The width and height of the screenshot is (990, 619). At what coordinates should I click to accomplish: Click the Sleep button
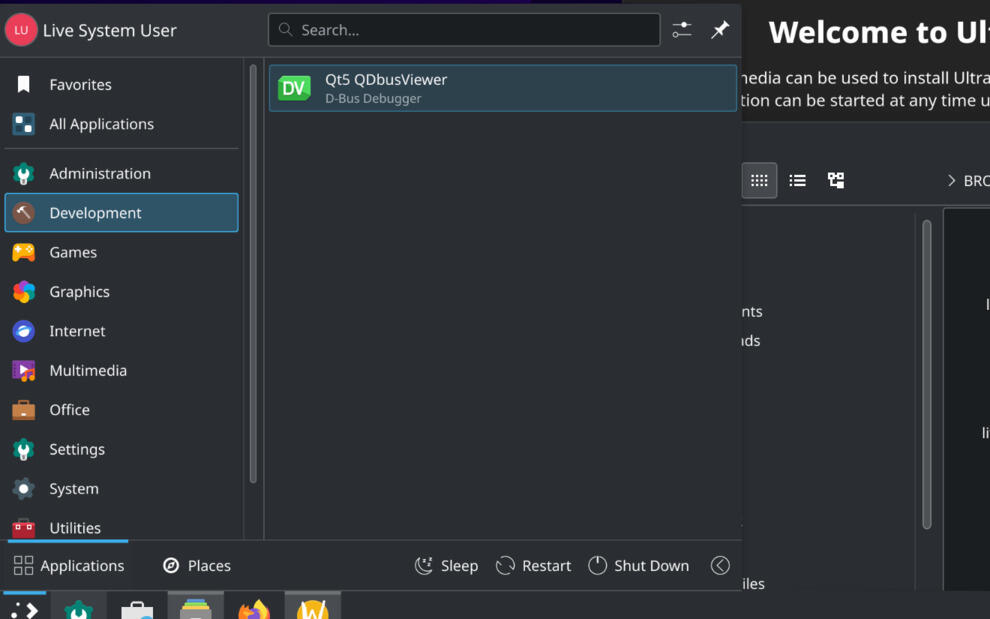(446, 565)
